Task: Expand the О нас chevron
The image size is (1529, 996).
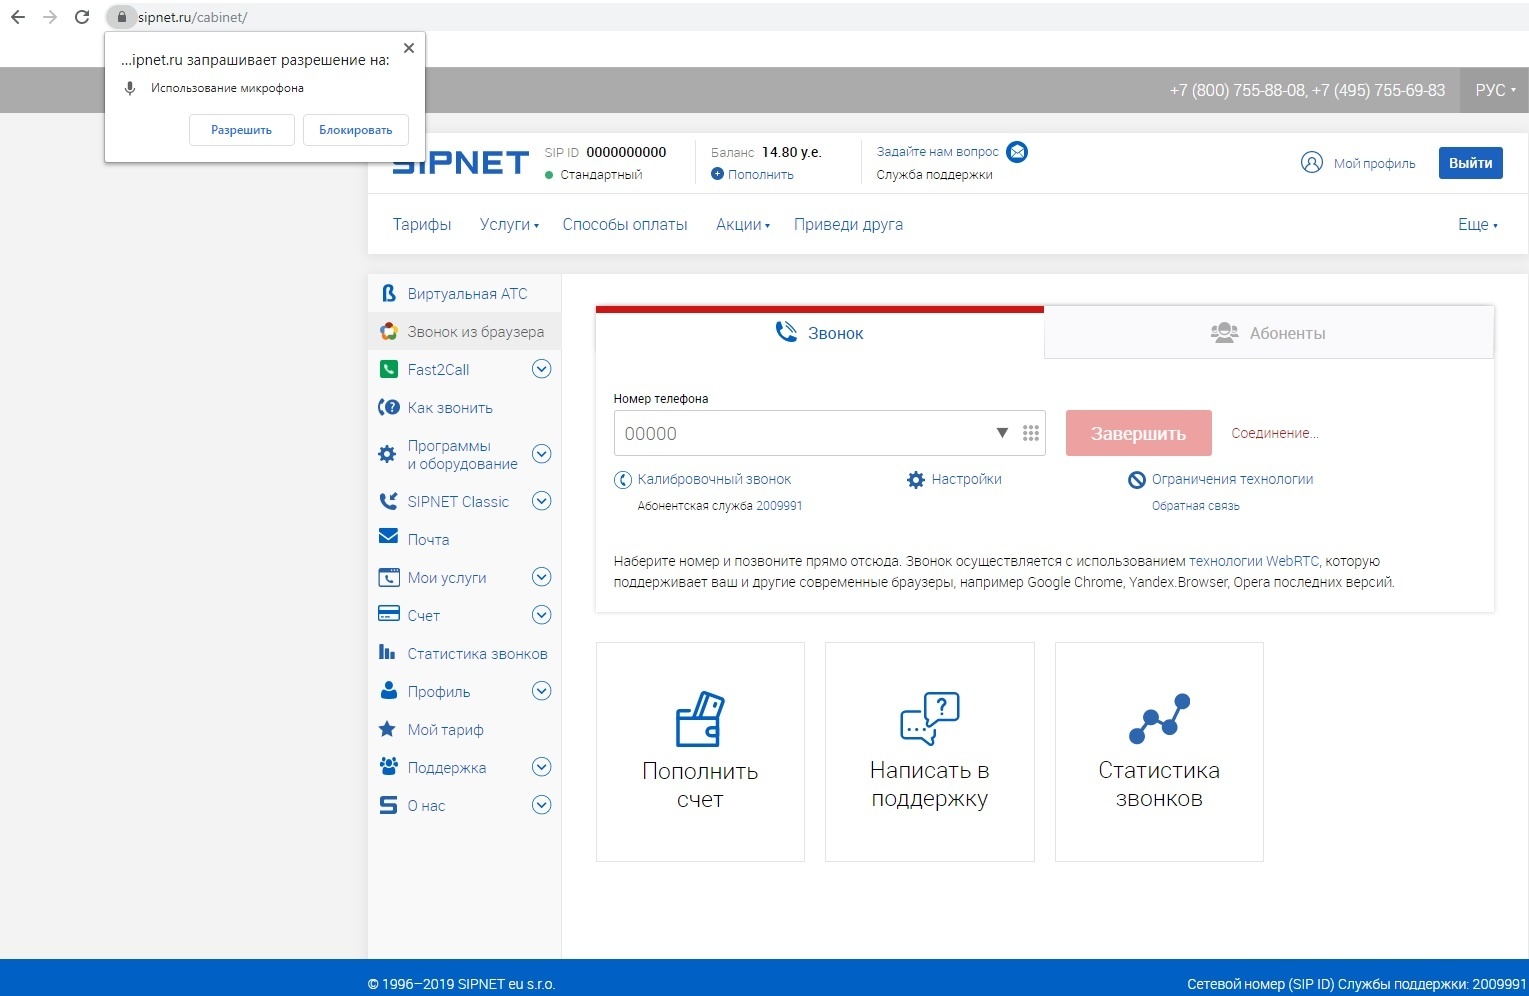Action: [x=542, y=805]
